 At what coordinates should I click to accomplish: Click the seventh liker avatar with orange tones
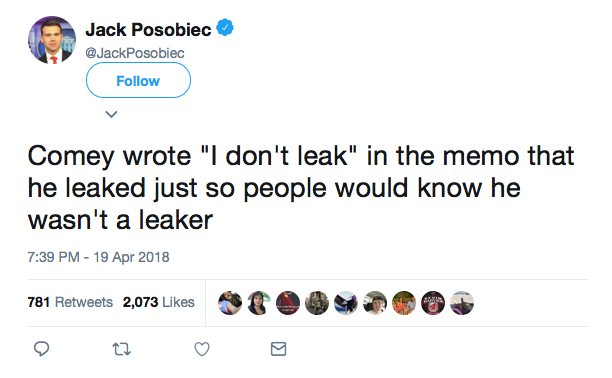(x=404, y=303)
